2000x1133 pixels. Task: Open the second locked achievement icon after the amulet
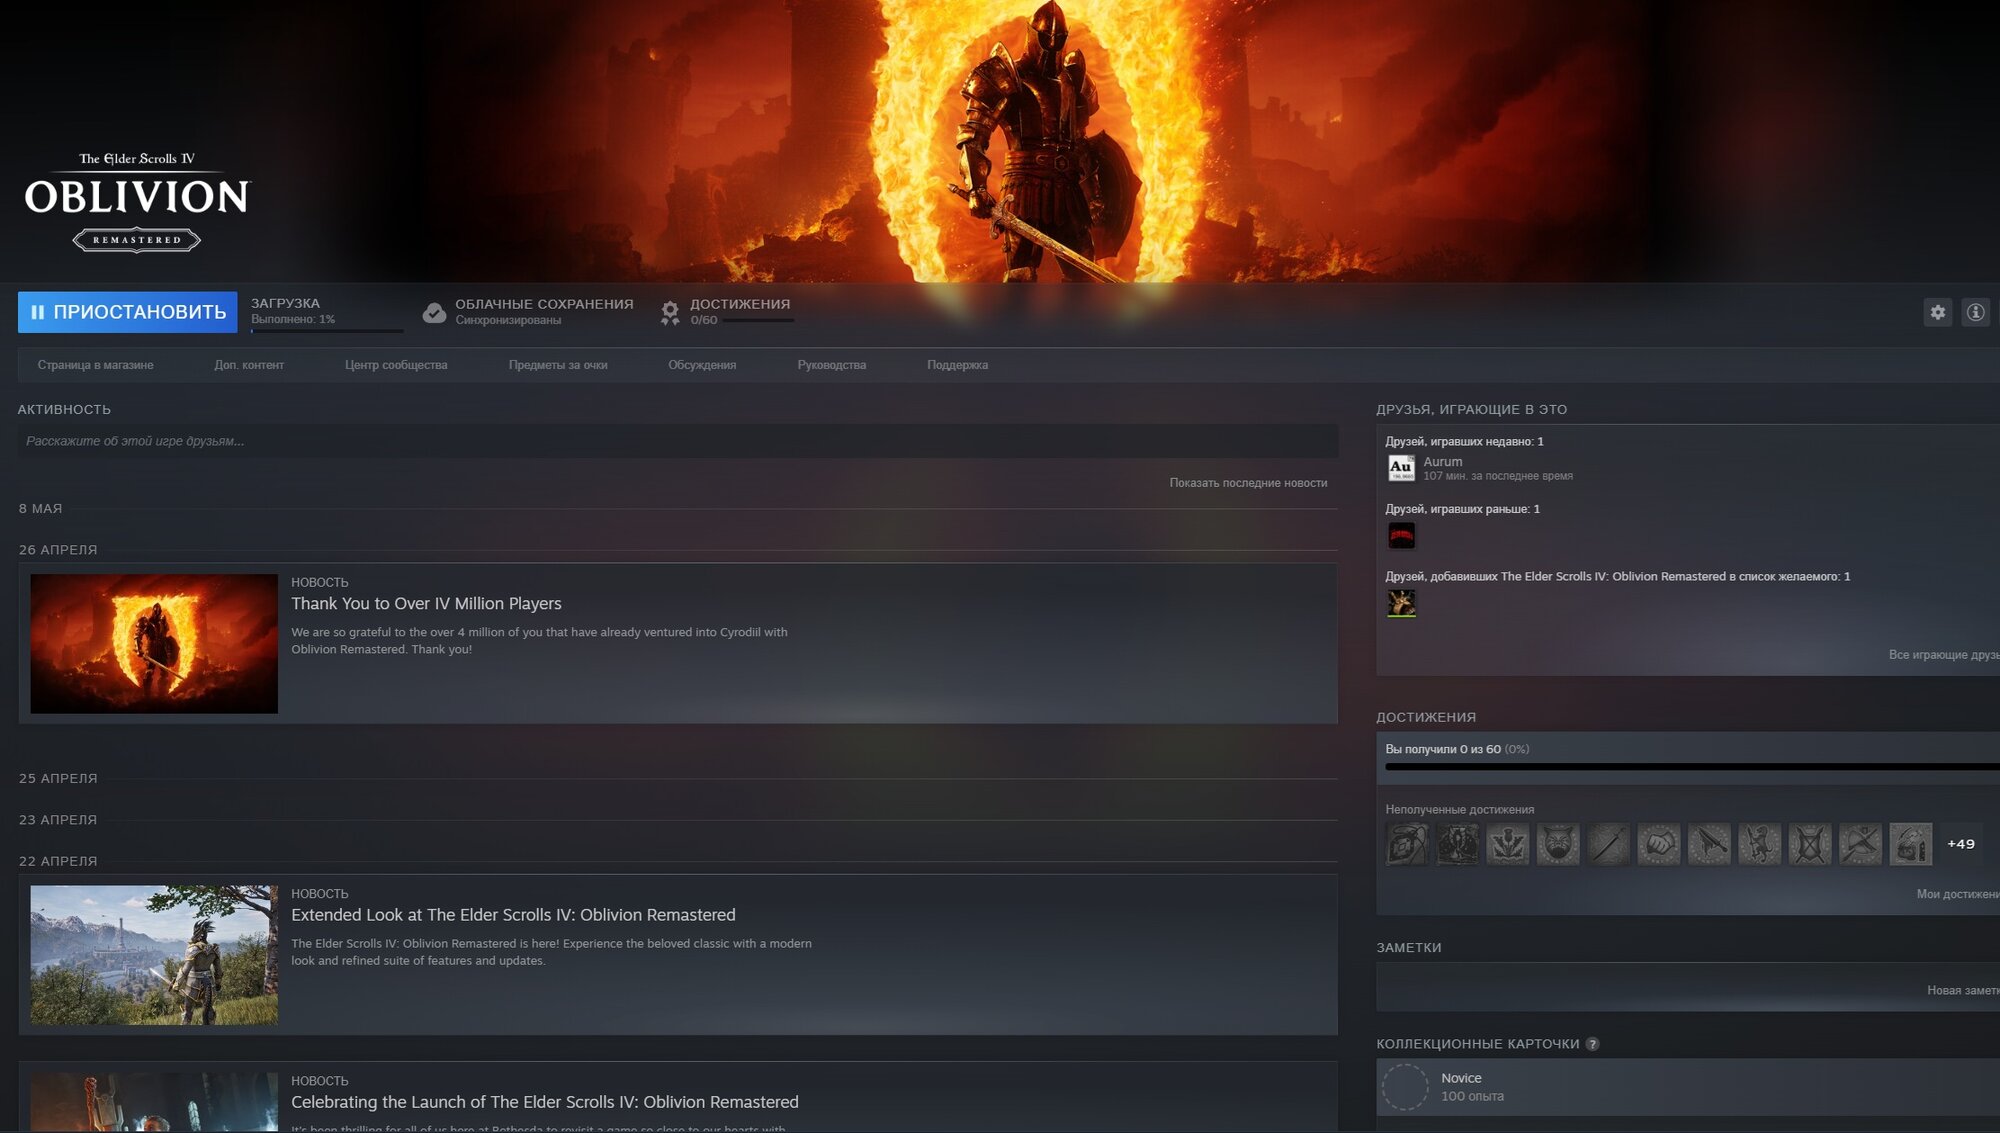tap(1457, 844)
